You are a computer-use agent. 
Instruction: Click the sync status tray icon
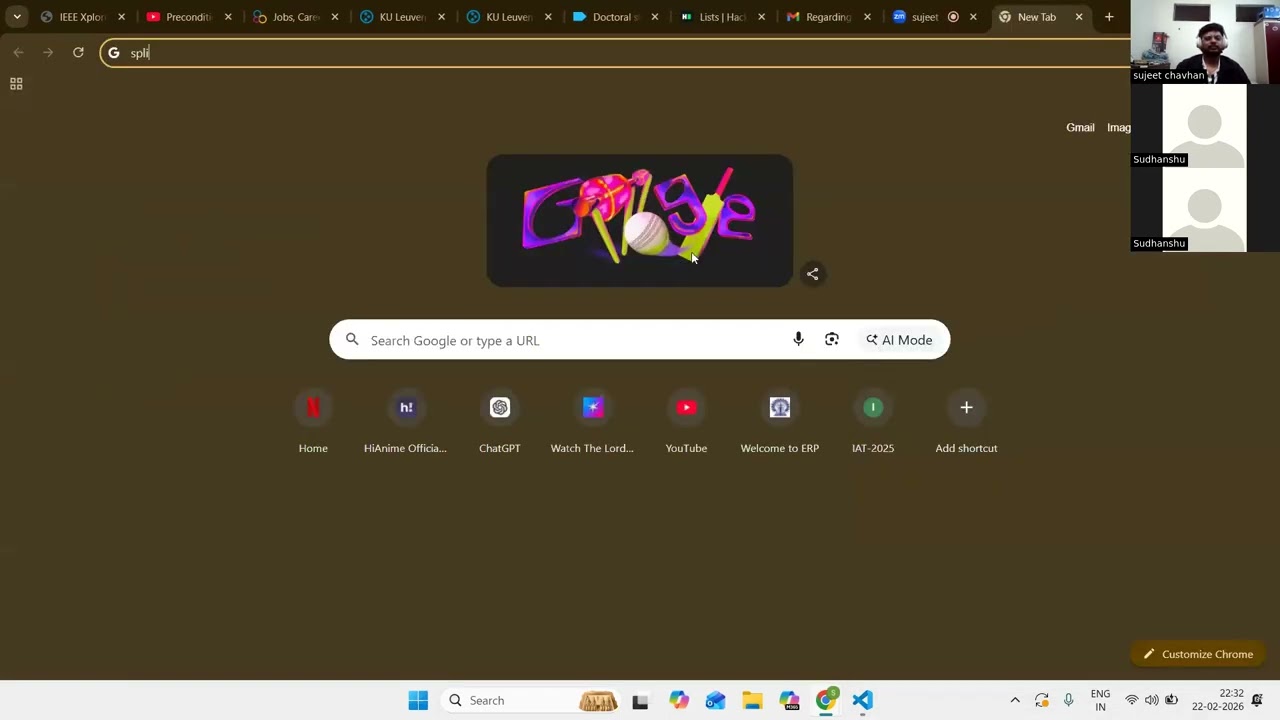click(1042, 700)
